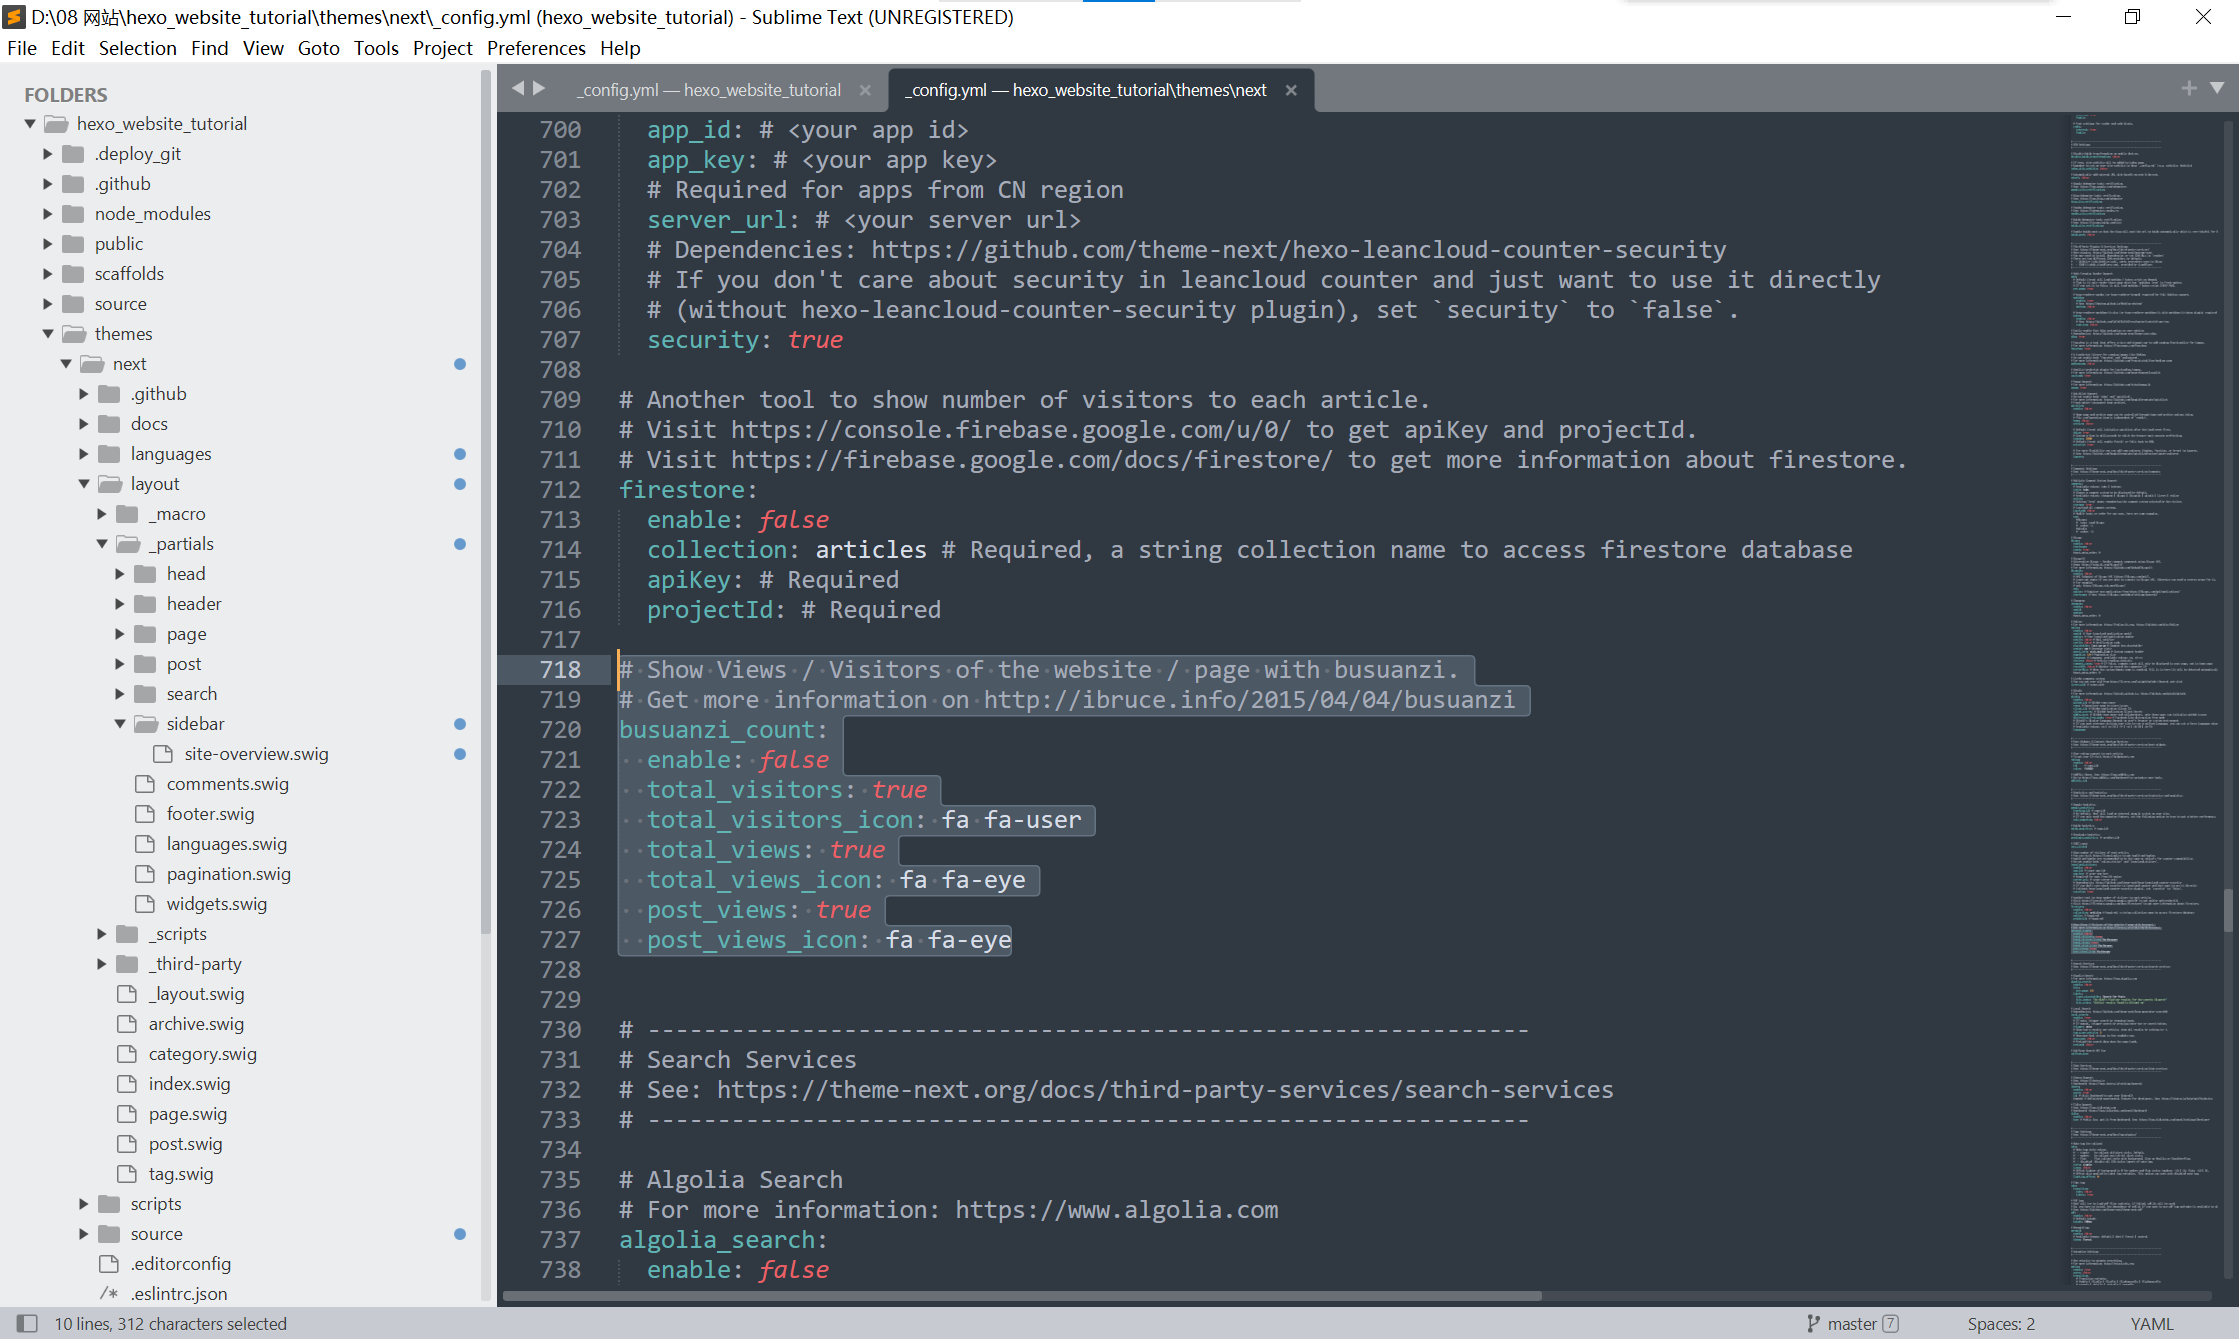The image size is (2239, 1339).
Task: Add new tab with plus icon
Action: tap(2189, 88)
